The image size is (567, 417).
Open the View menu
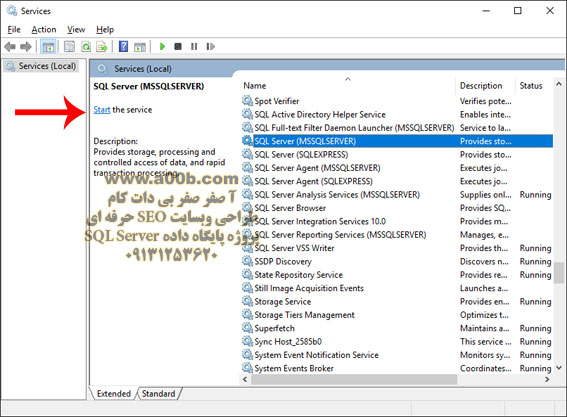coord(76,30)
